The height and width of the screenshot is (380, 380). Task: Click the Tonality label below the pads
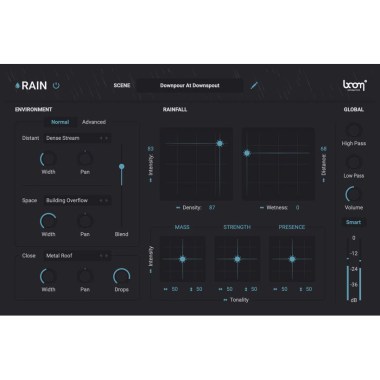239,300
